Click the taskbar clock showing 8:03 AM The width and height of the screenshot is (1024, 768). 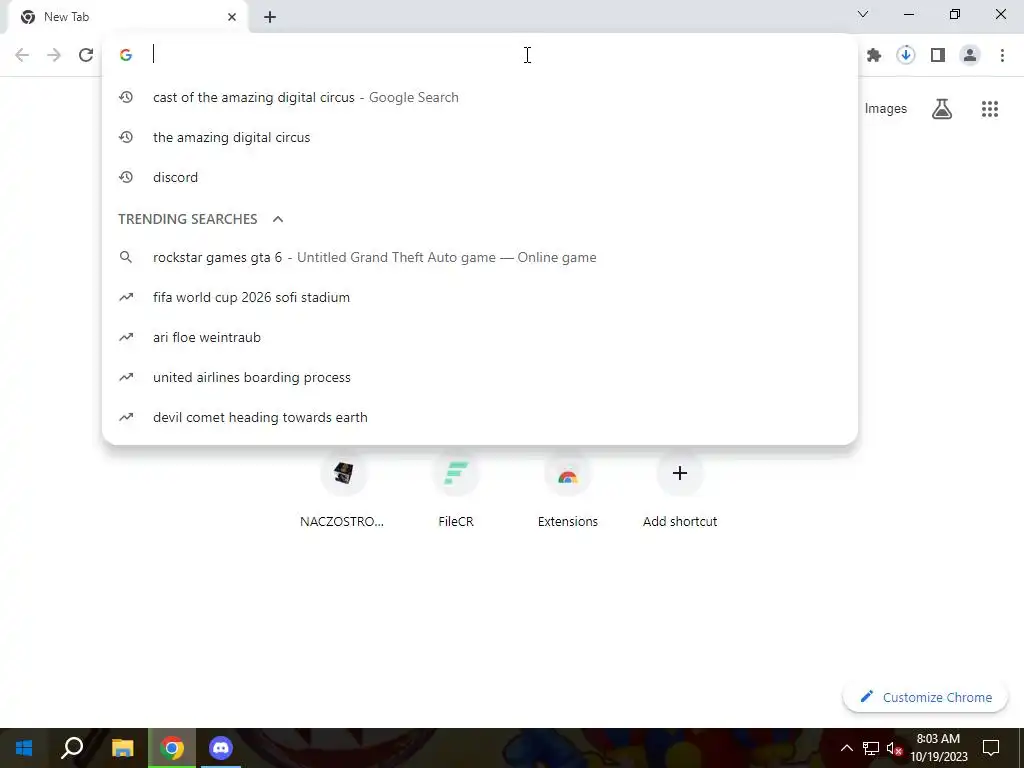pos(938,748)
